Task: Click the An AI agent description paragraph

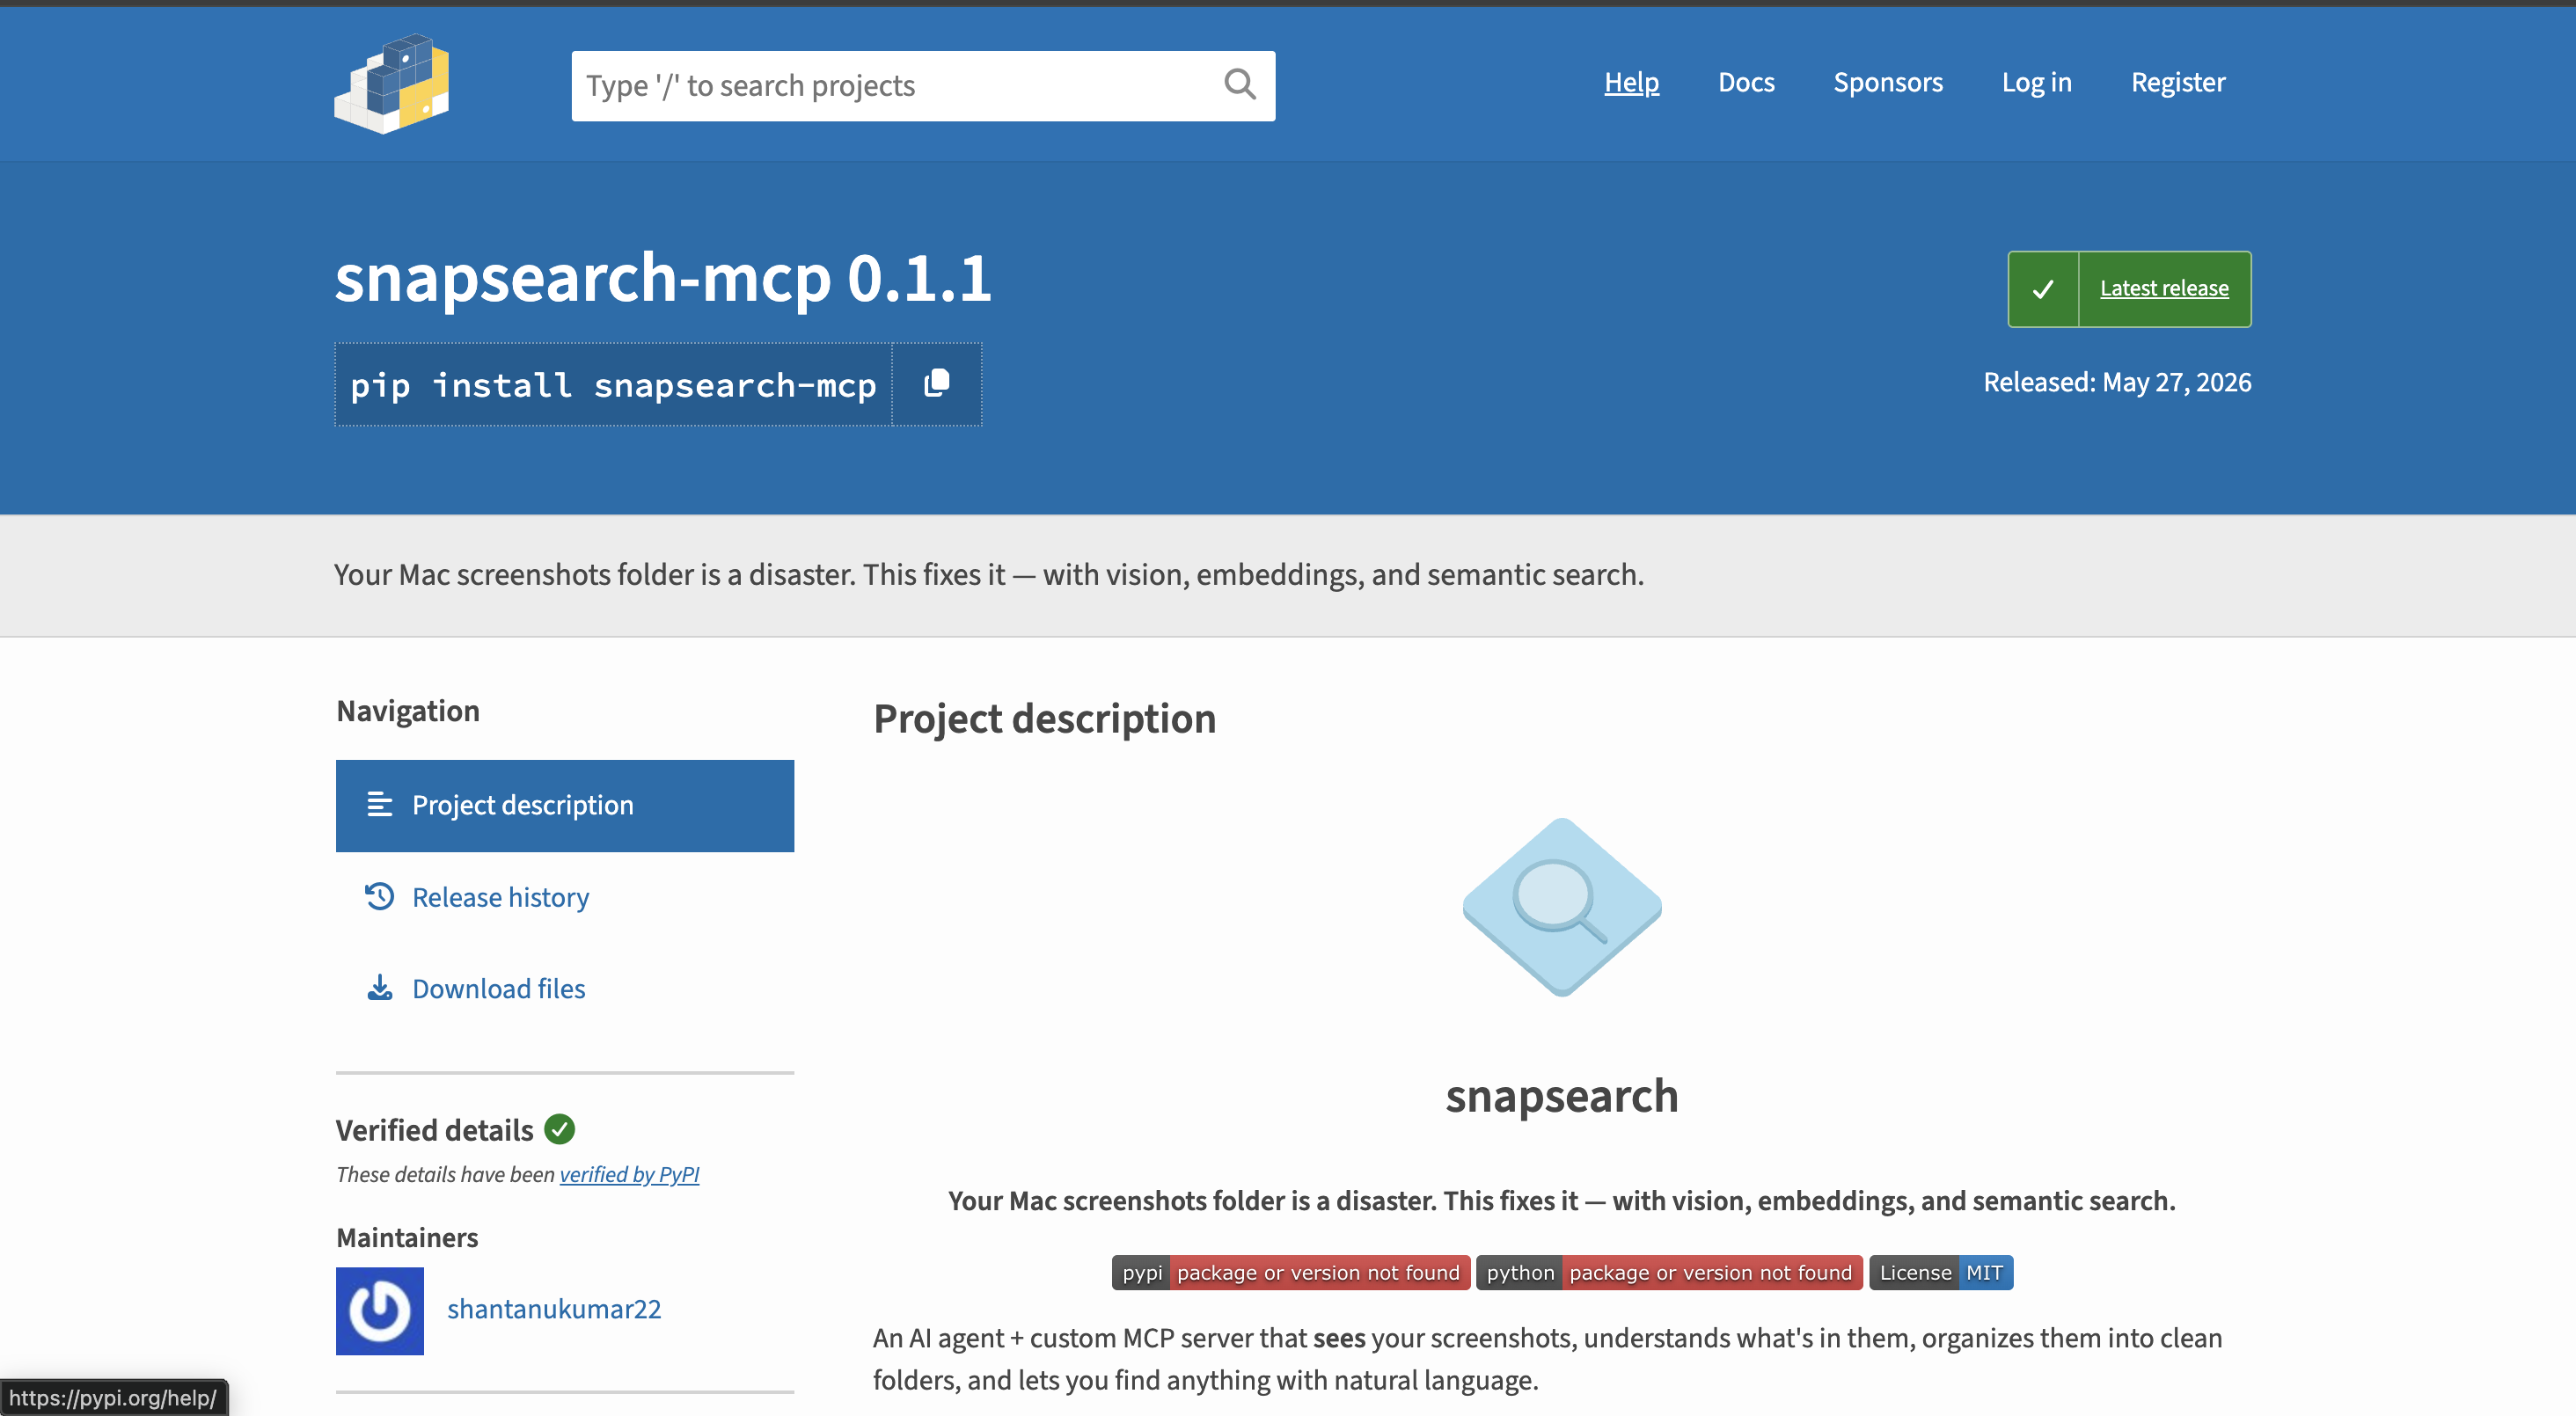Action: pos(1548,1359)
